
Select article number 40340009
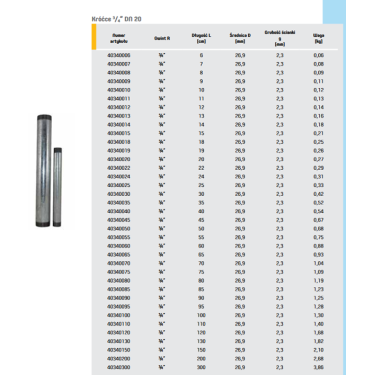[x=119, y=81]
